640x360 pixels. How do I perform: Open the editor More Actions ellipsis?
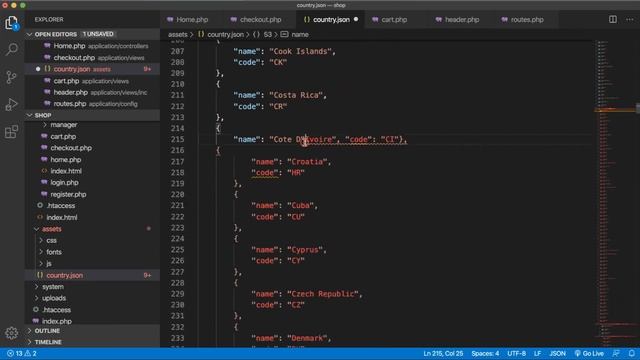coord(630,20)
